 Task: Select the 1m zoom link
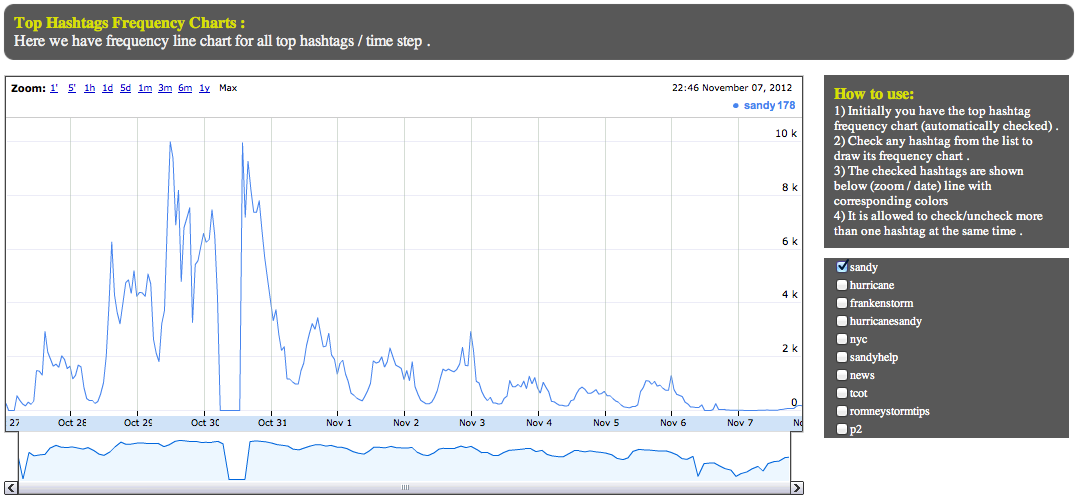(145, 88)
